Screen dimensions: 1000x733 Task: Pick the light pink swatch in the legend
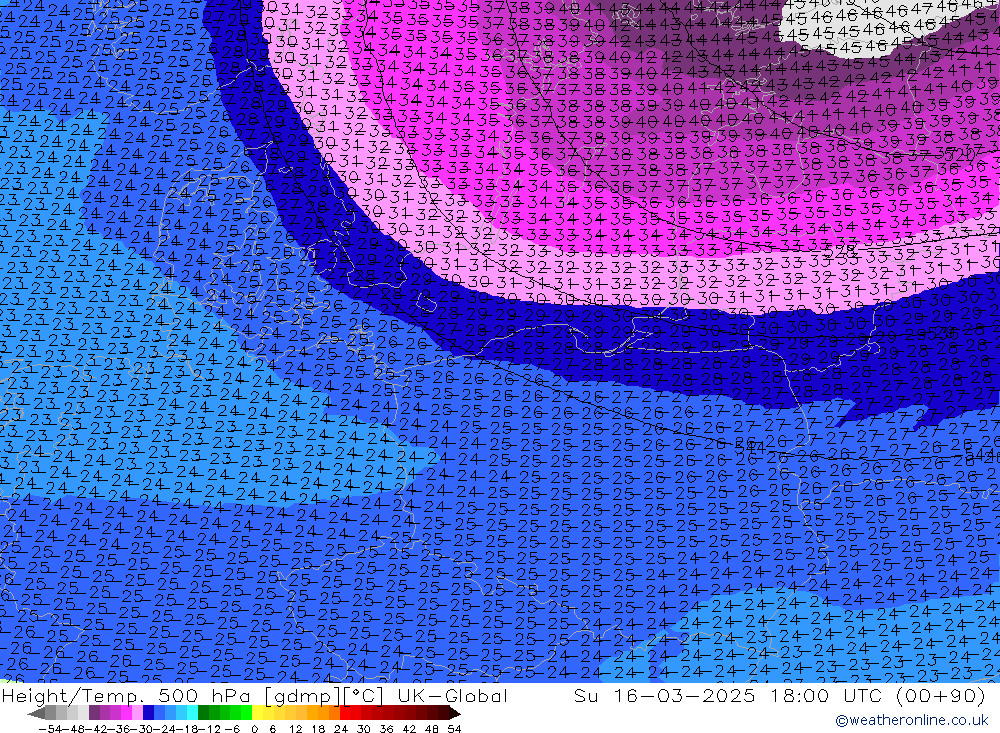click(137, 714)
